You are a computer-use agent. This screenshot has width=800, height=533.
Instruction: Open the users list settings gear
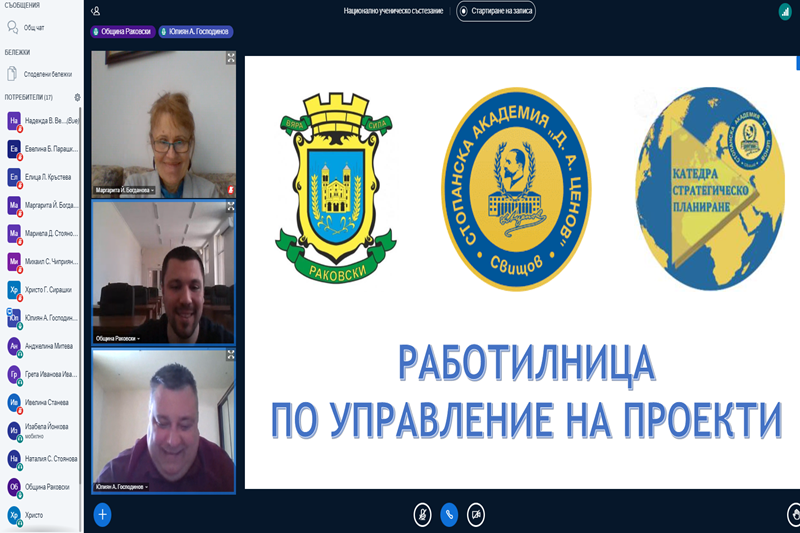coord(77,97)
